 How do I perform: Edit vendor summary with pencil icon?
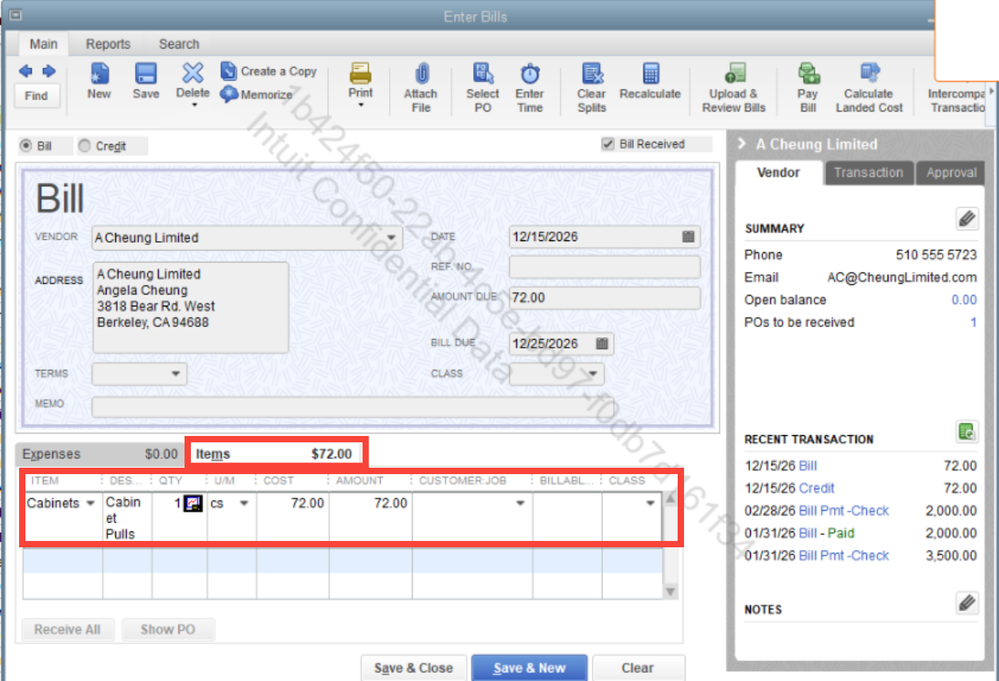click(967, 219)
